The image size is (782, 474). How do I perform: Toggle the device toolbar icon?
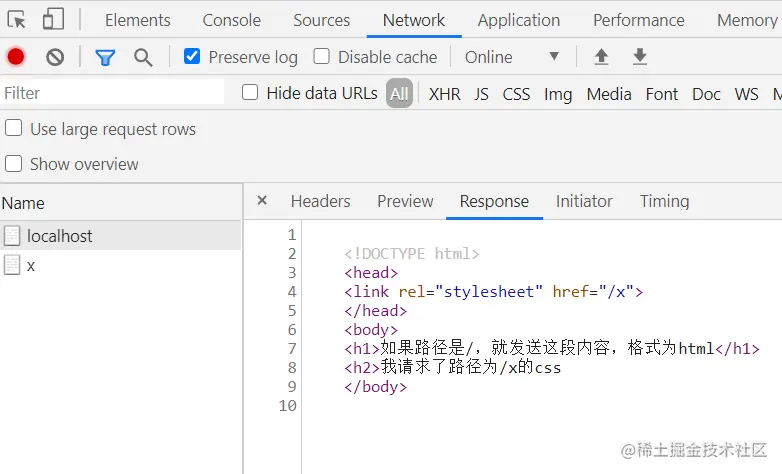coord(53,20)
